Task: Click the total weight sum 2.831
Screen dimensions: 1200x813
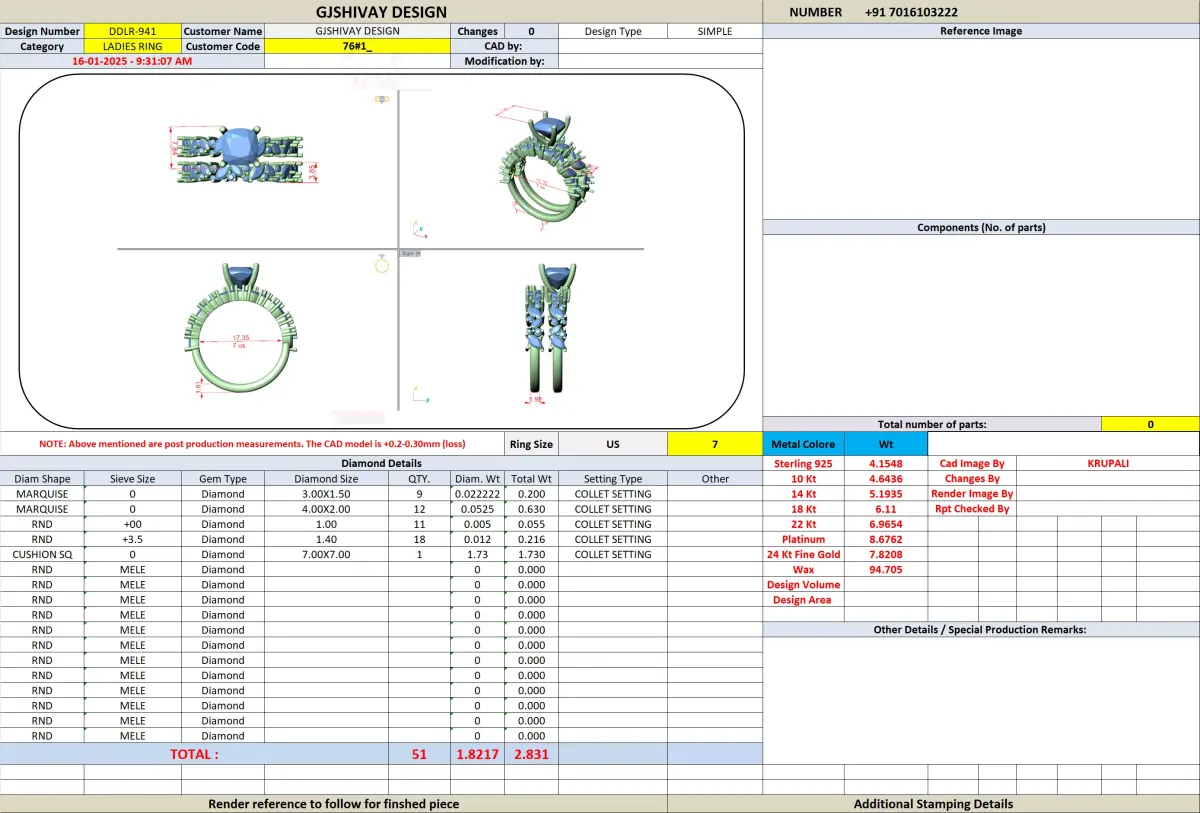Action: [x=531, y=754]
